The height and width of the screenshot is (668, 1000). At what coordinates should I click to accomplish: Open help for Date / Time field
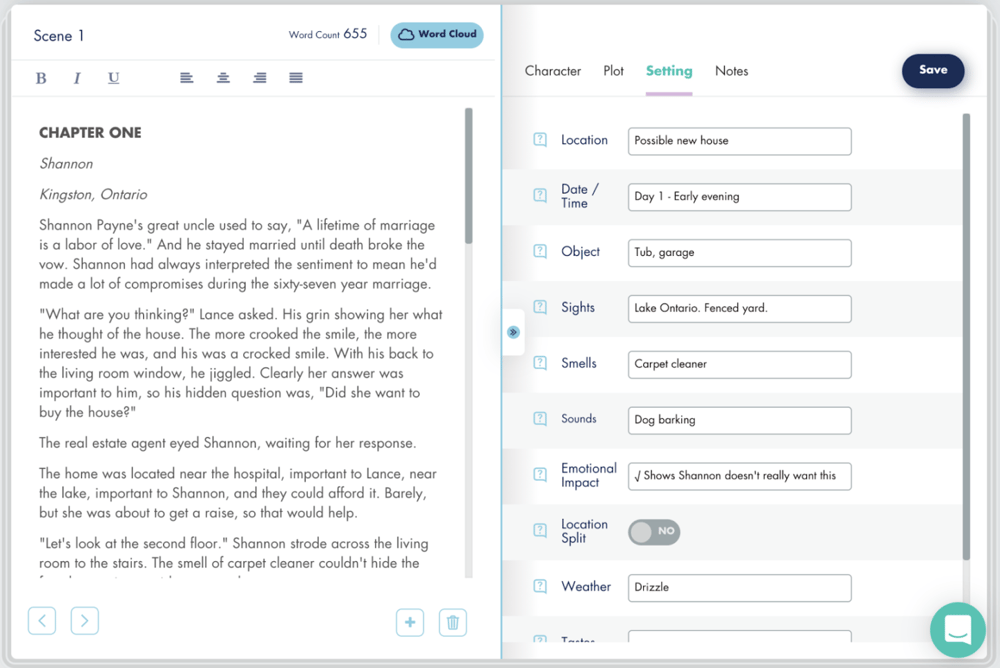(x=540, y=195)
